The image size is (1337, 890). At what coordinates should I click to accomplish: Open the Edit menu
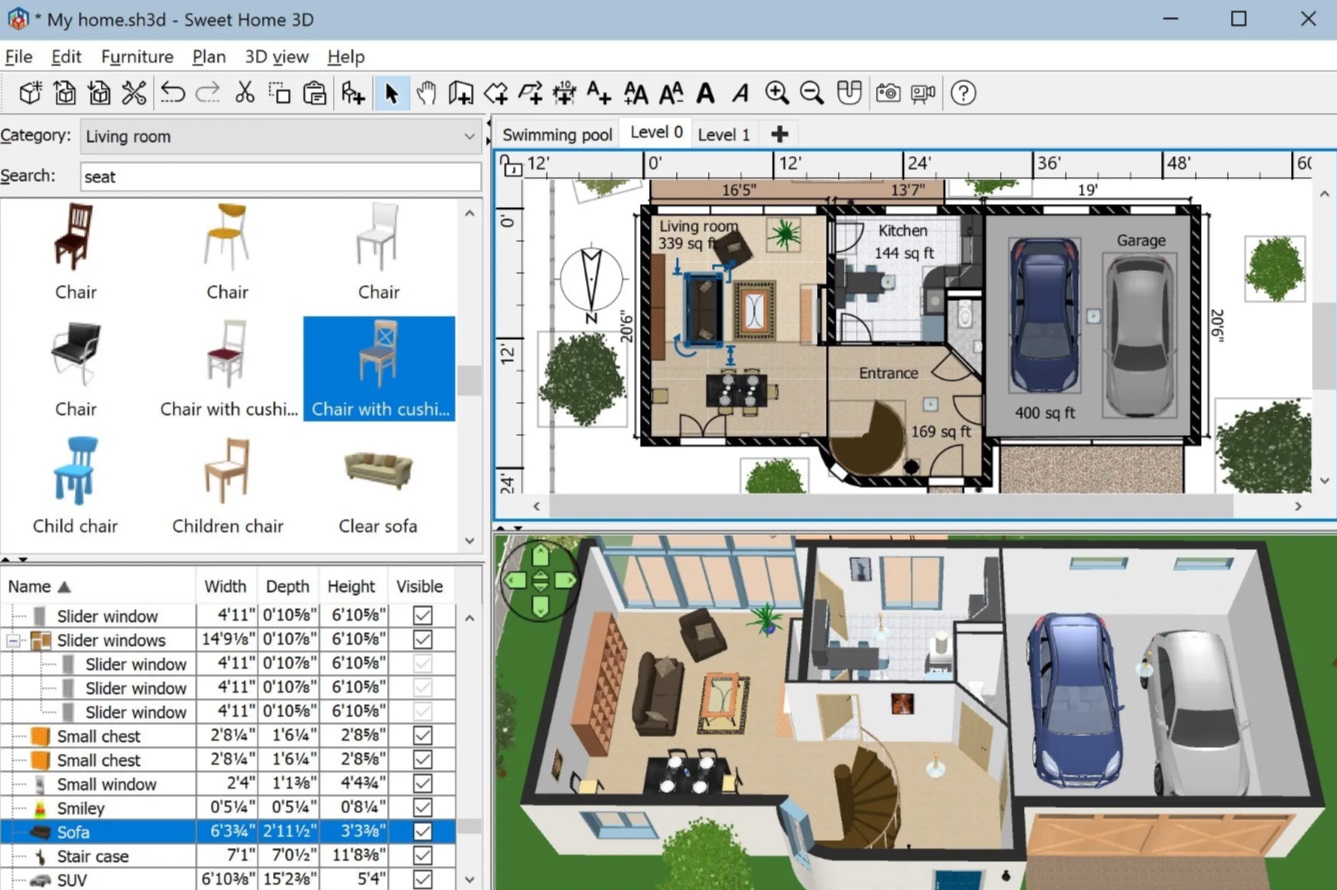66,57
